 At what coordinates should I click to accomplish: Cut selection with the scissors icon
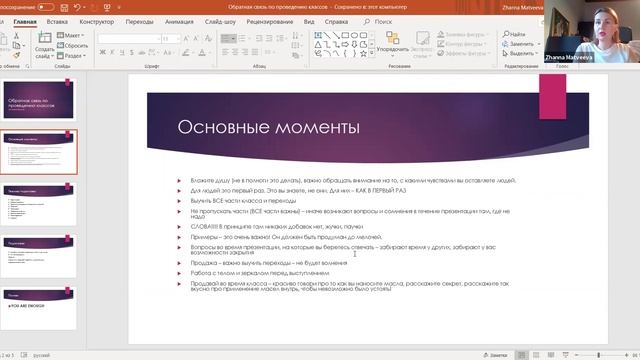(16, 36)
